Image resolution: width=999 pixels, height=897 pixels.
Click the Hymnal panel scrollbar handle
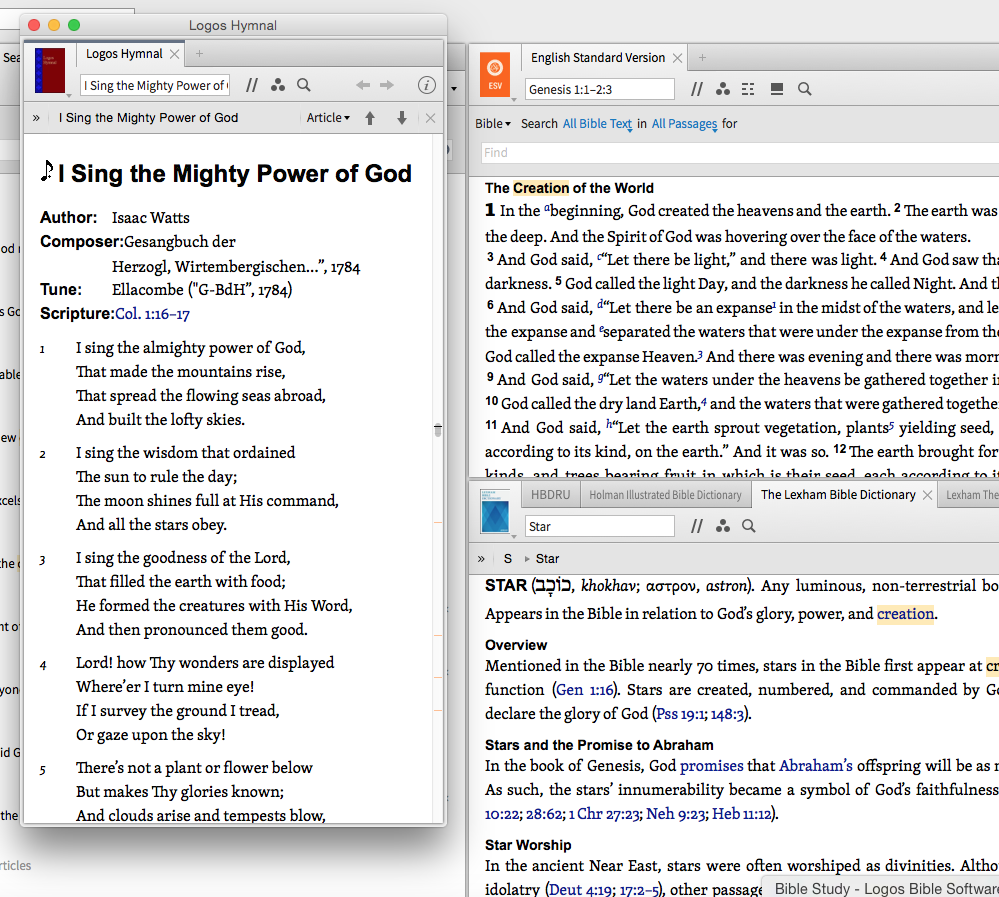coord(438,430)
